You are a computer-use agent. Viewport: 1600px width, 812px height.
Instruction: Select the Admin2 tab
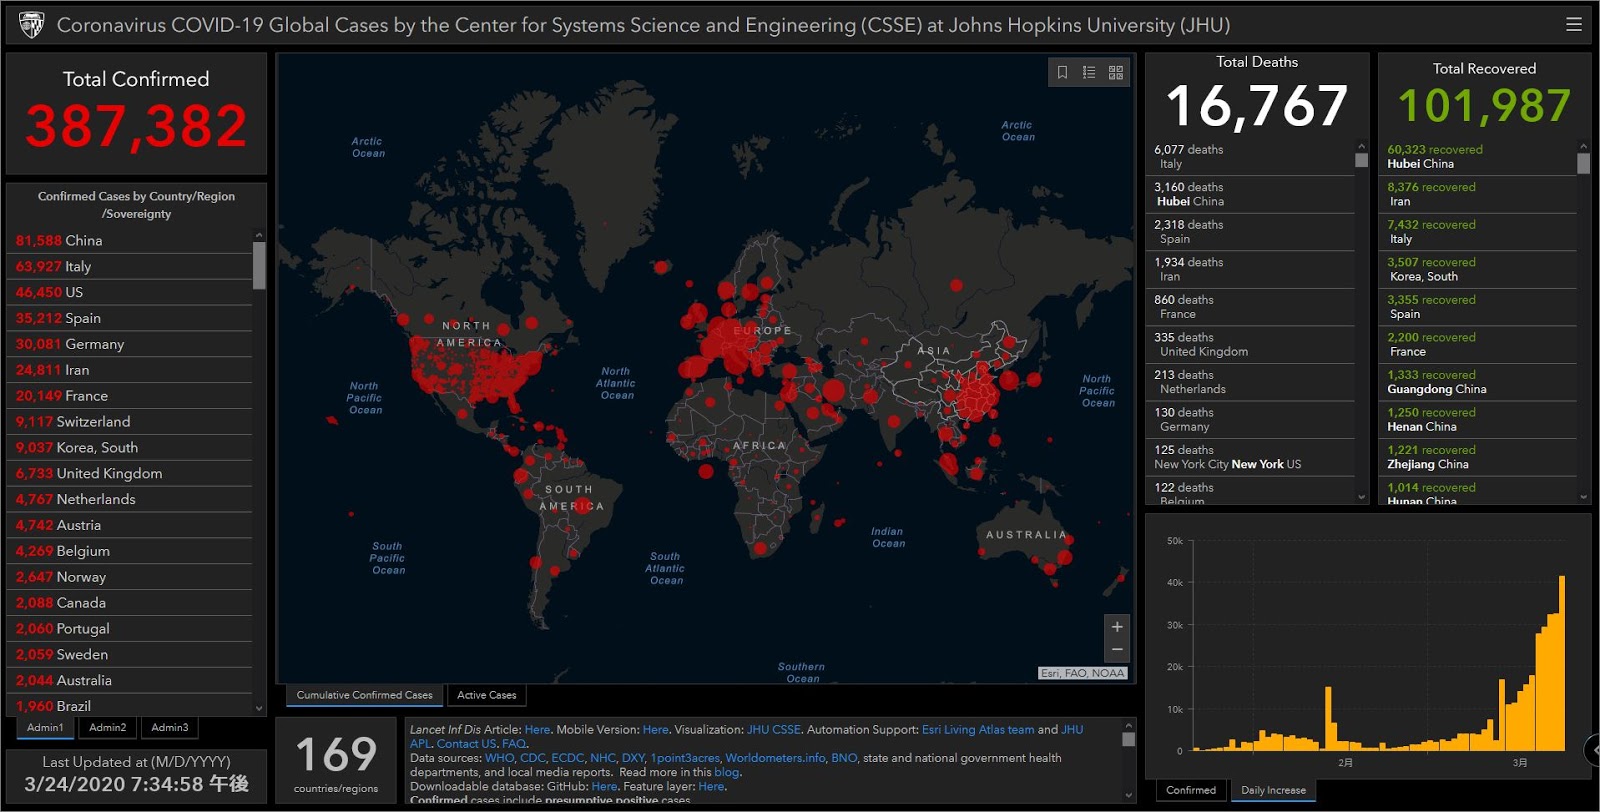(108, 727)
